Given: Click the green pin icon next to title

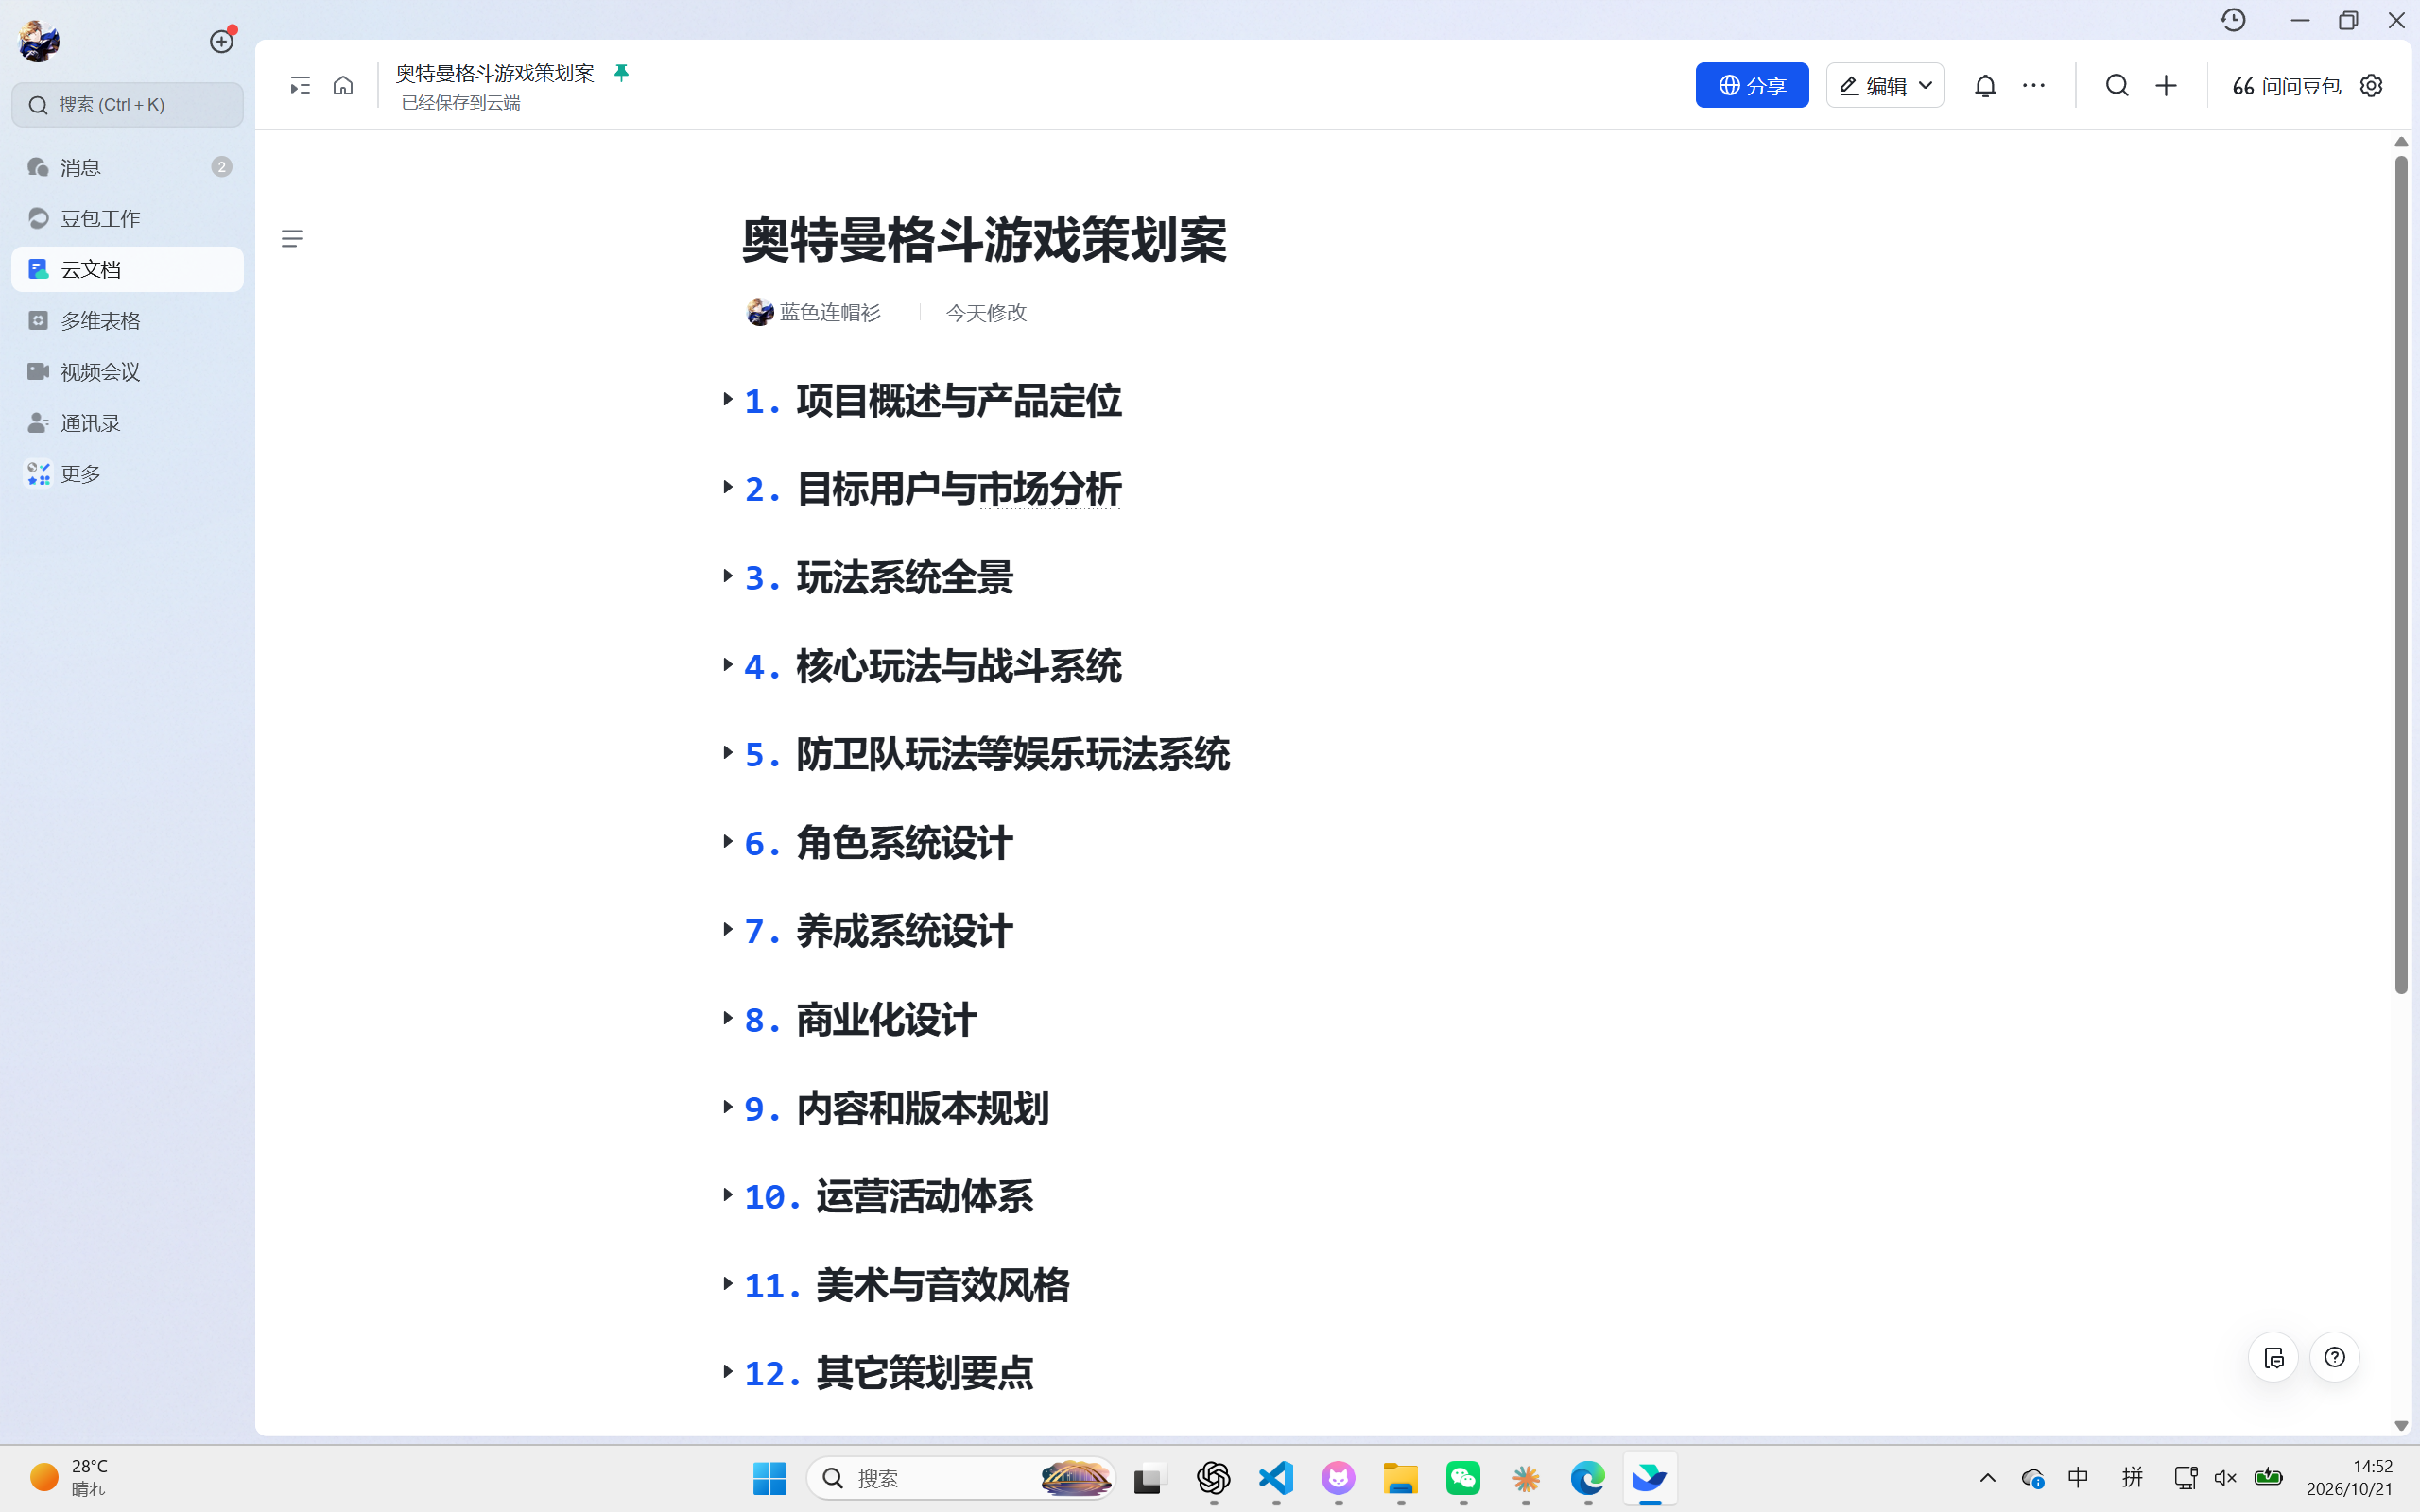Looking at the screenshot, I should click(x=621, y=73).
